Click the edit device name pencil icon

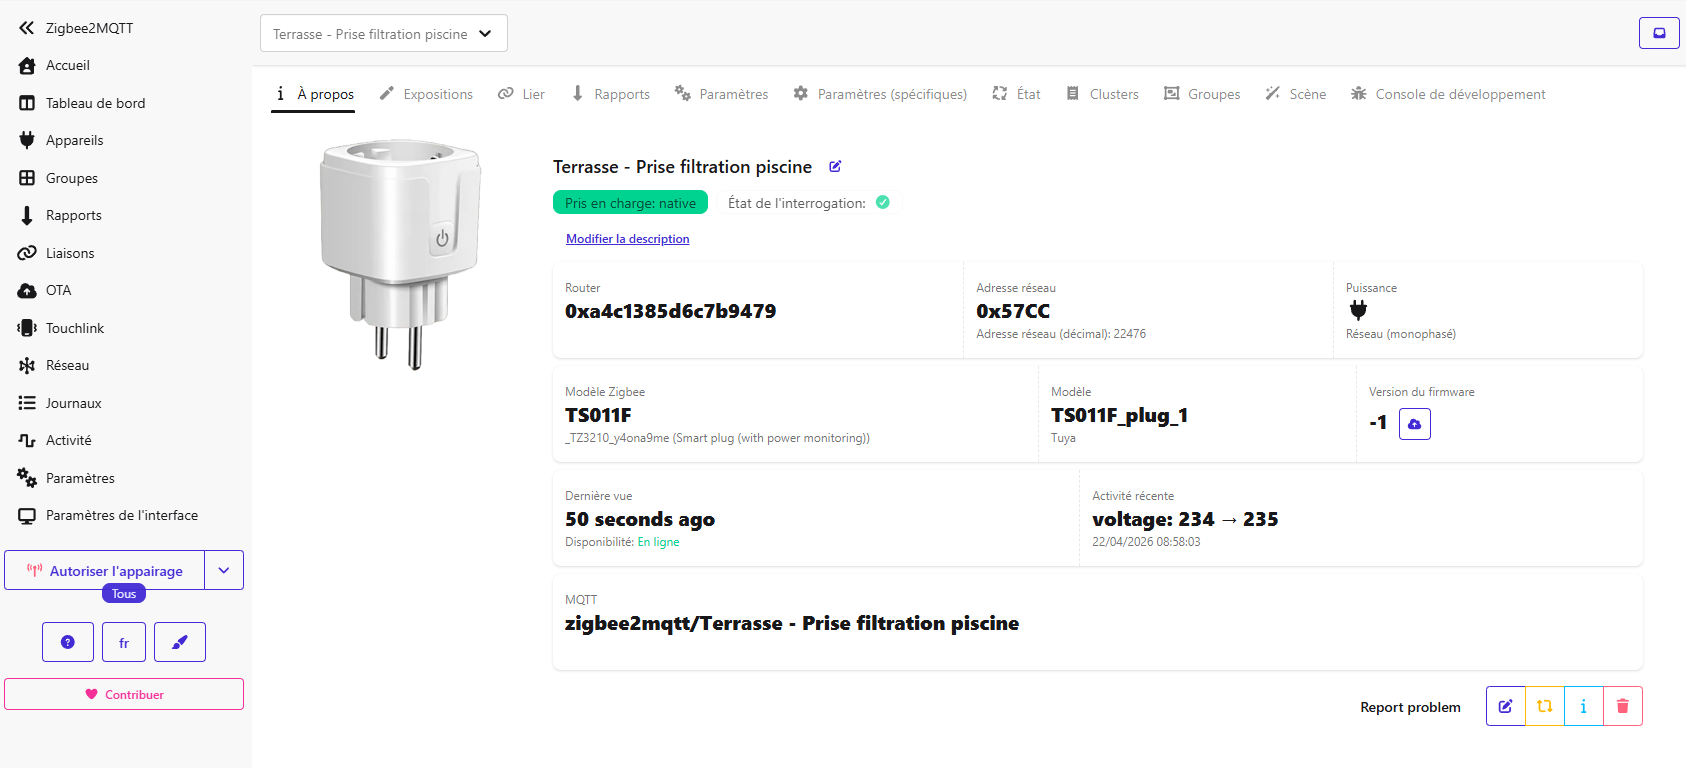[835, 167]
